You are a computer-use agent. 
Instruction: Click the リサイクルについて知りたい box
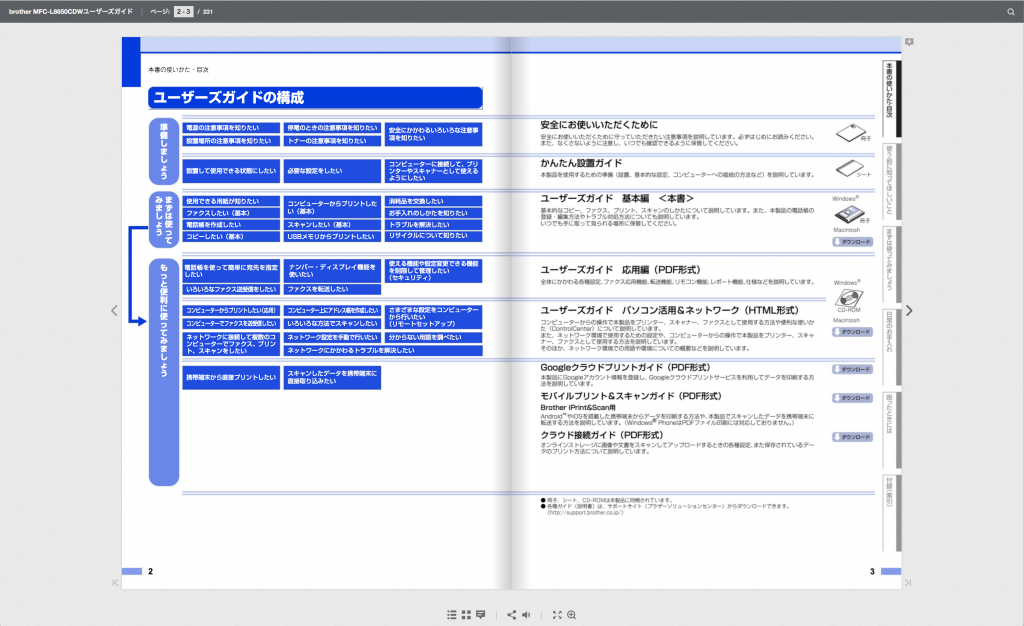(x=434, y=236)
